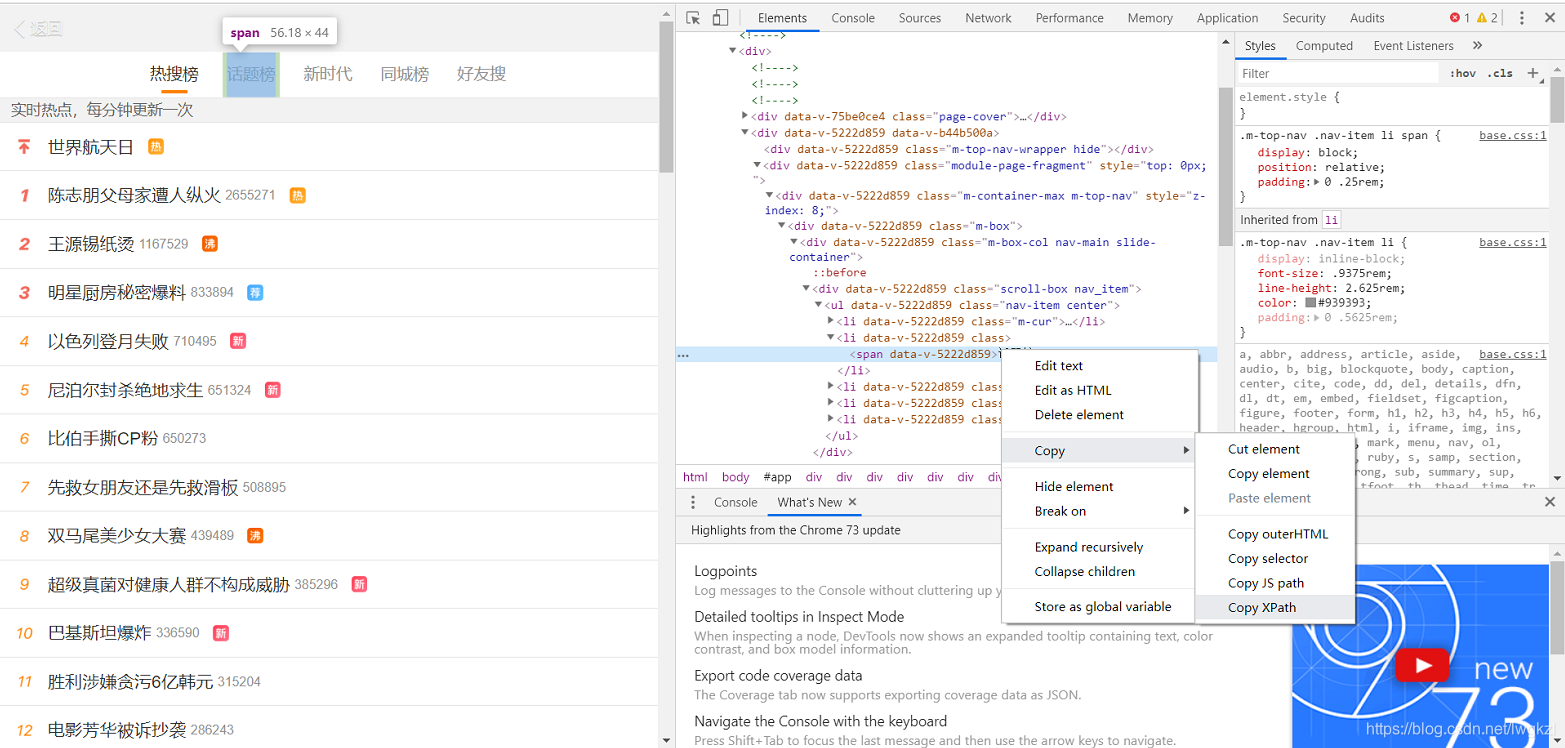Toggle the device toolbar icon
1565x748 pixels.
point(720,18)
